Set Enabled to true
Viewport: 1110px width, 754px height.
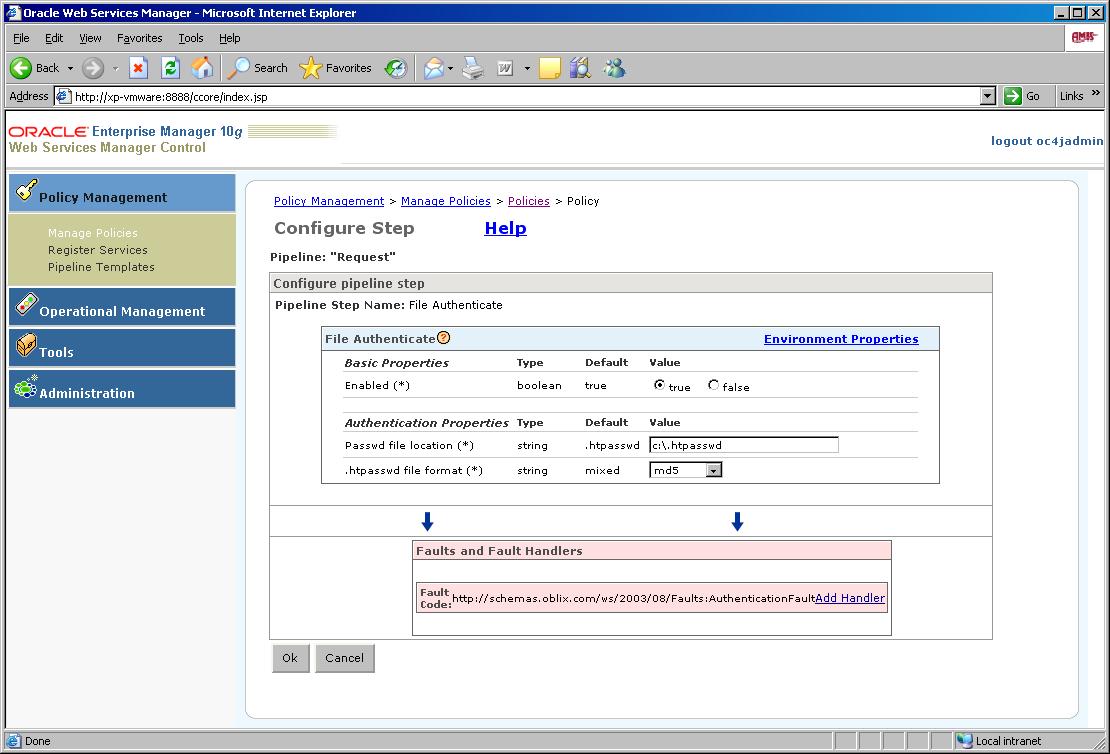659,385
